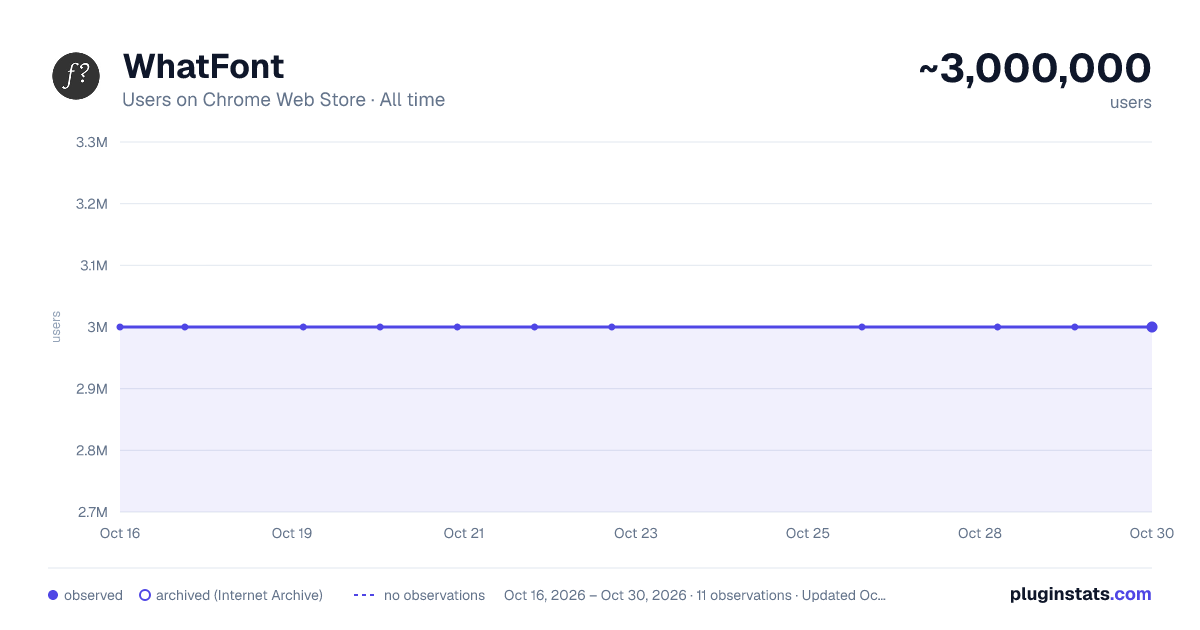Viewport: 1200px width, 630px height.
Task: Select the lone data point between Oct 25 and Oct 28
Action: pyautogui.click(x=862, y=327)
